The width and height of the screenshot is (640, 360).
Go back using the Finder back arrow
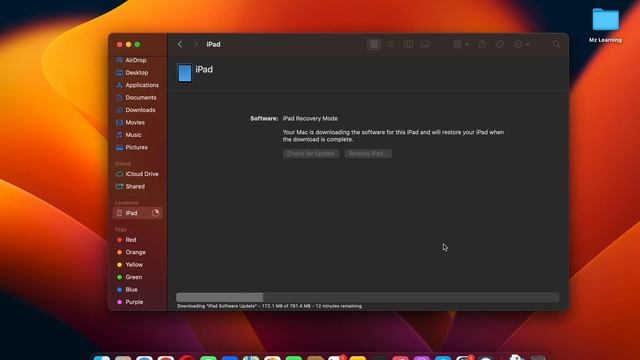pos(180,44)
